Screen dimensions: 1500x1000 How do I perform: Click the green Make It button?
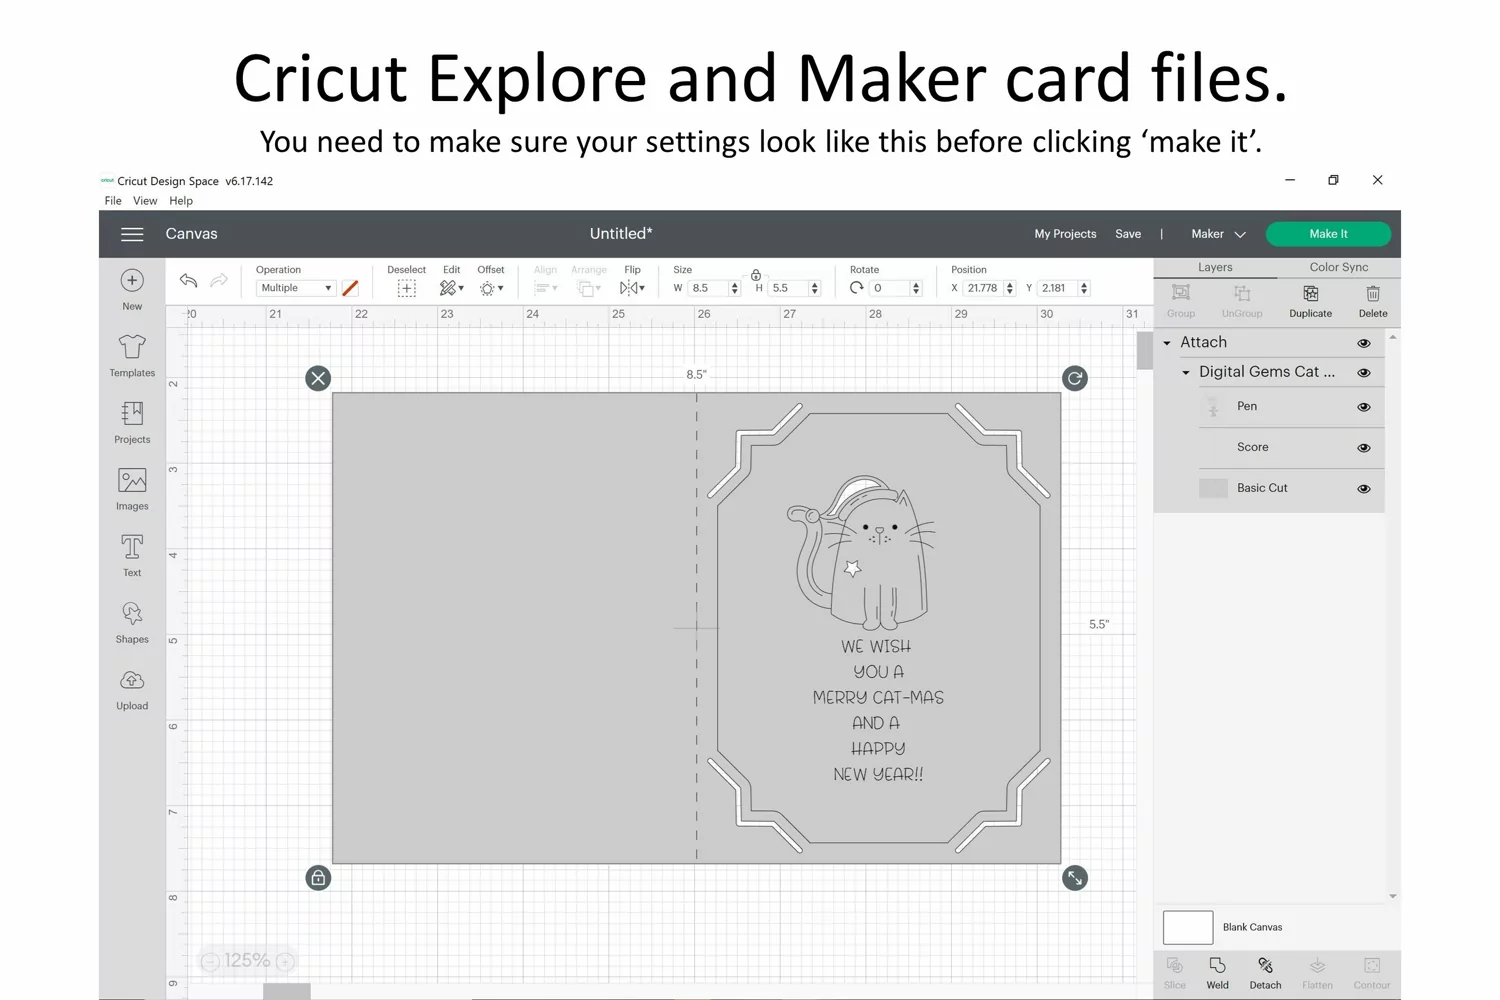[1328, 234]
